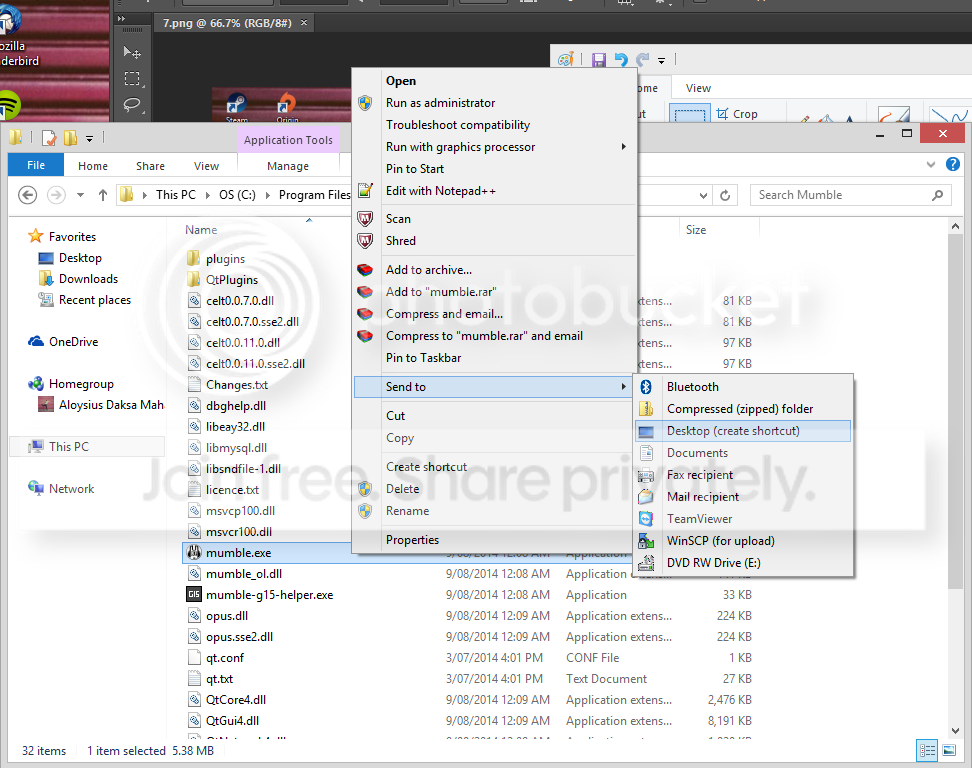
Task: Click Crop in Paint ribbon
Action: (737, 114)
